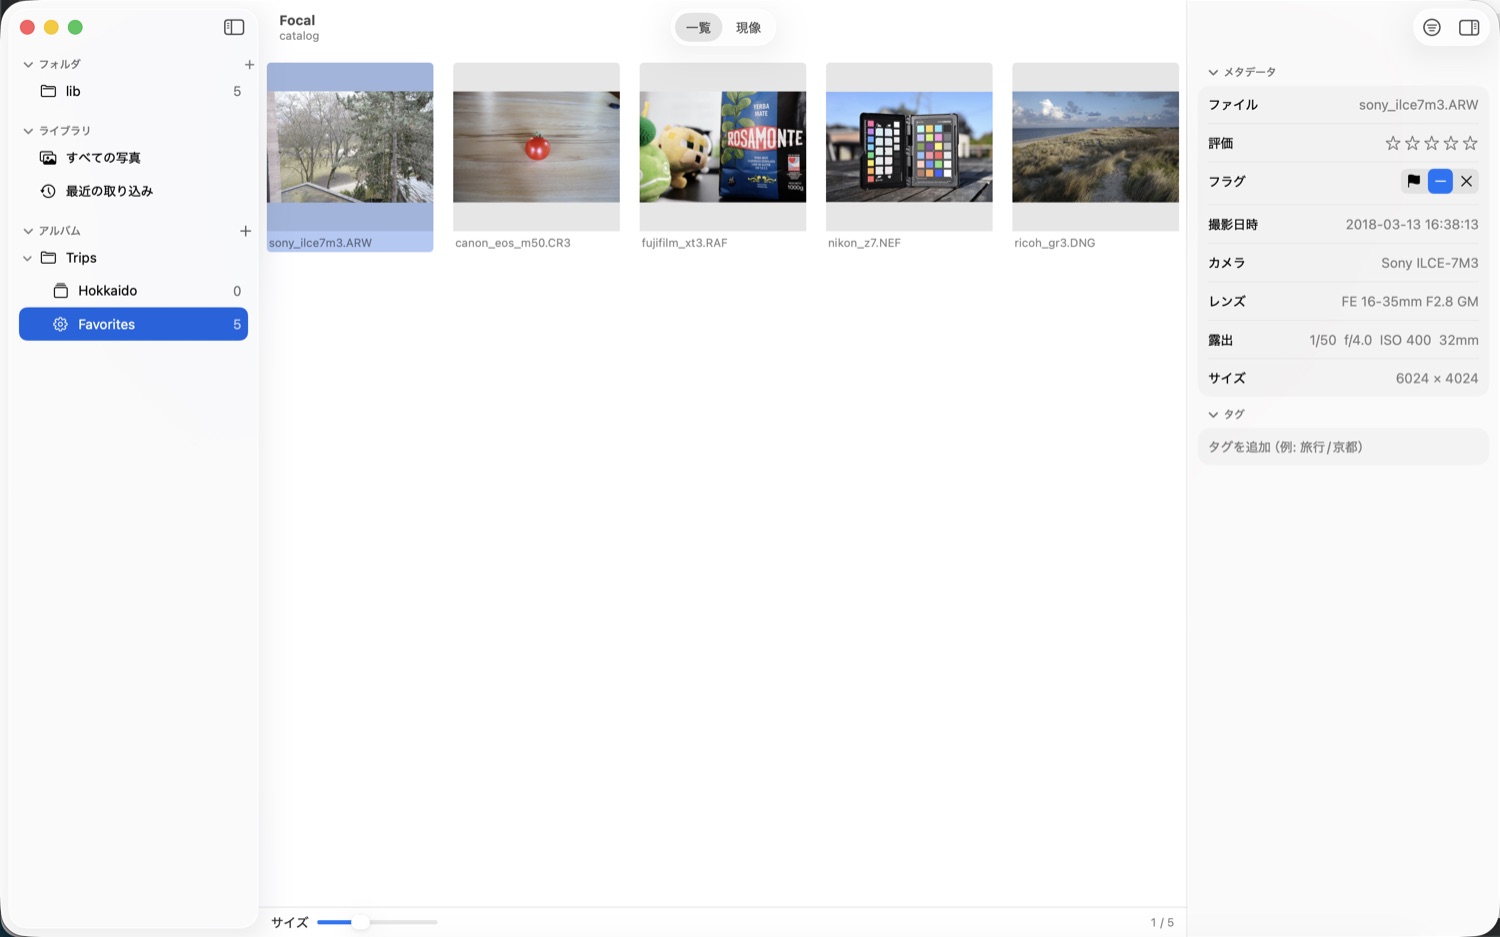The width and height of the screenshot is (1500, 937).
Task: Select the Favorites smart album
Action: coord(133,324)
